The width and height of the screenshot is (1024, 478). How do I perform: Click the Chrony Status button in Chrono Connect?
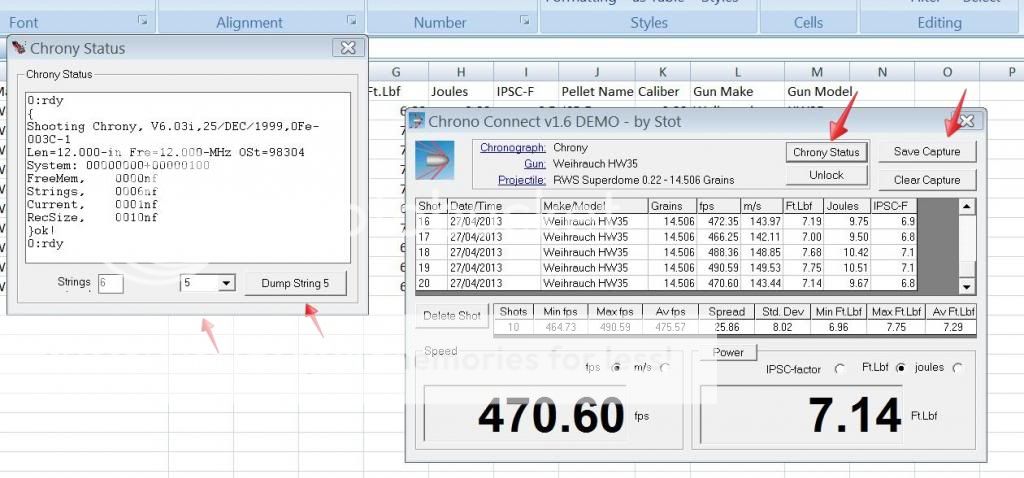pos(826,152)
